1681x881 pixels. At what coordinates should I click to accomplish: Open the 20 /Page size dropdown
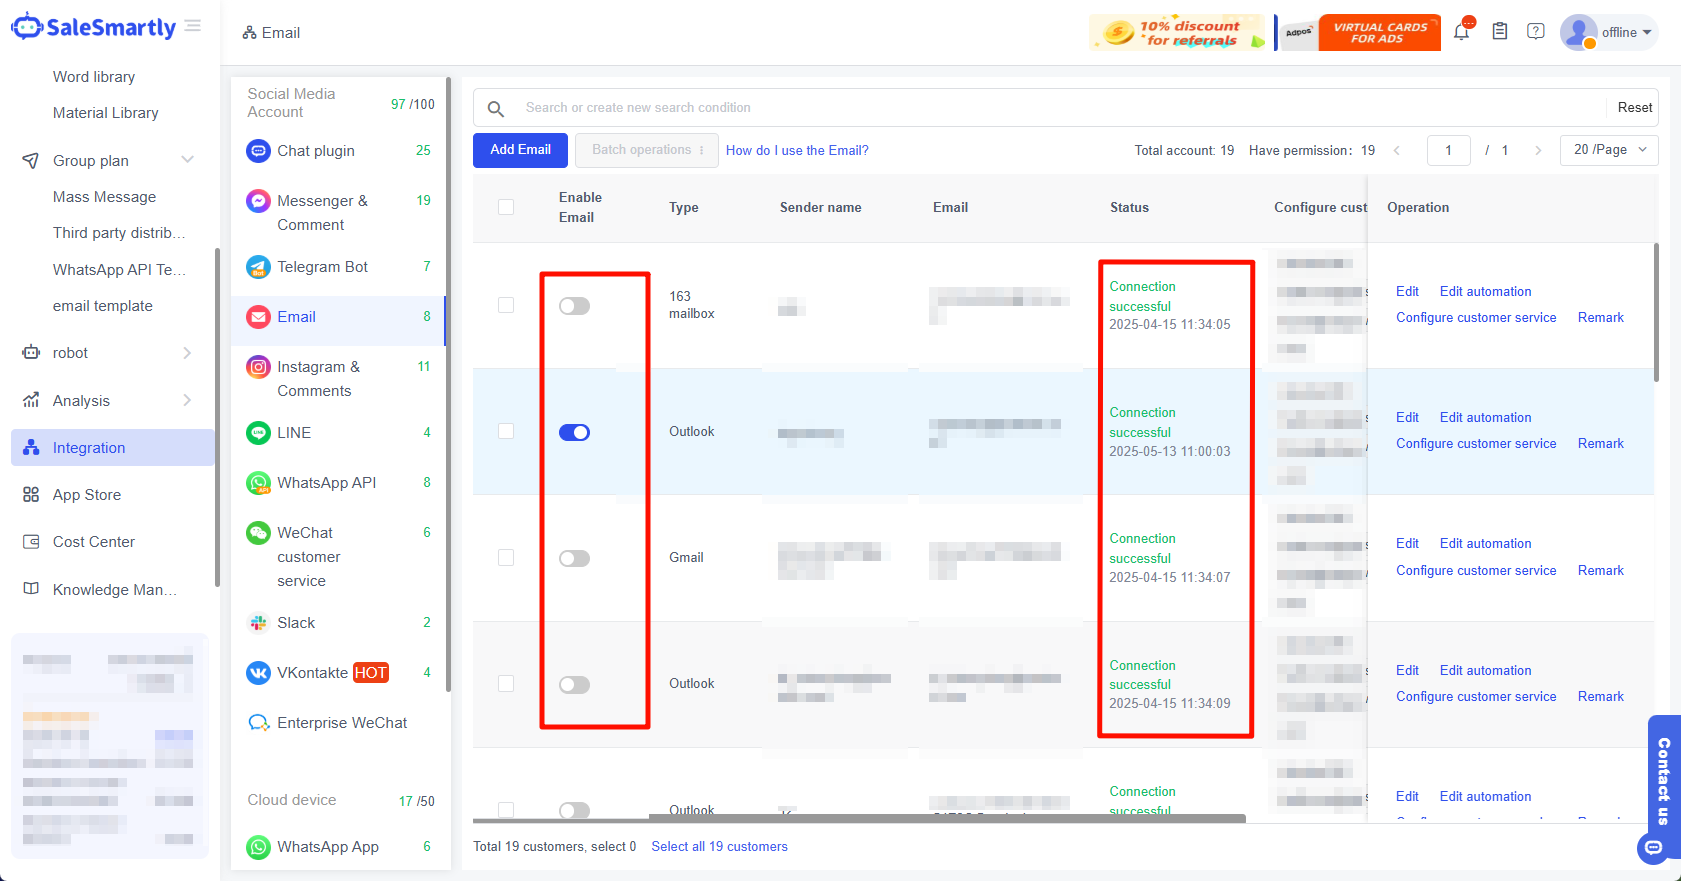pos(1609,150)
